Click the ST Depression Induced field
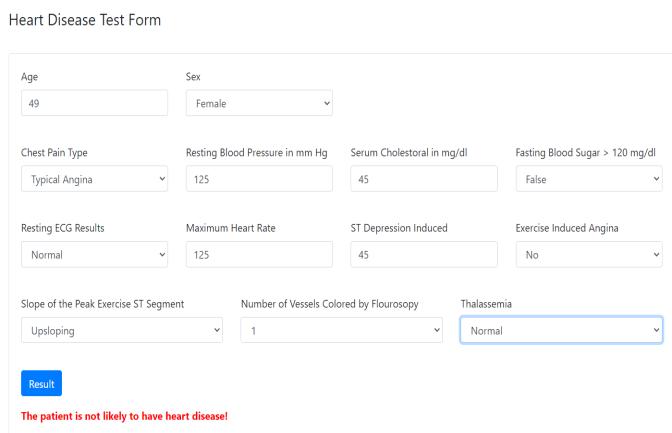 424,255
